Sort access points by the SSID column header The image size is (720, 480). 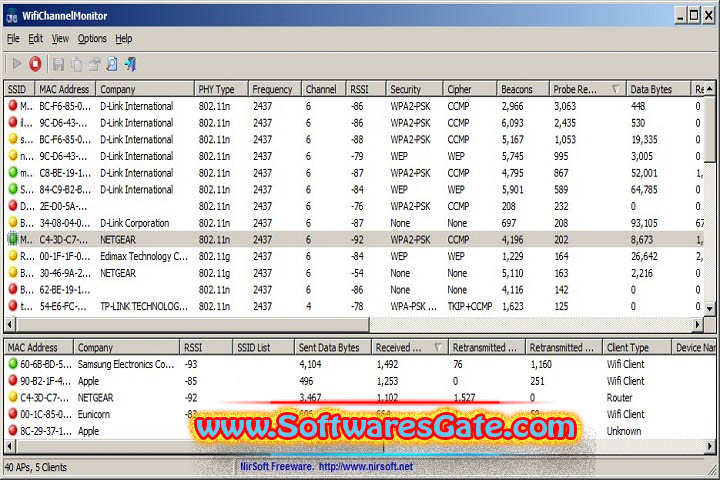coord(20,89)
